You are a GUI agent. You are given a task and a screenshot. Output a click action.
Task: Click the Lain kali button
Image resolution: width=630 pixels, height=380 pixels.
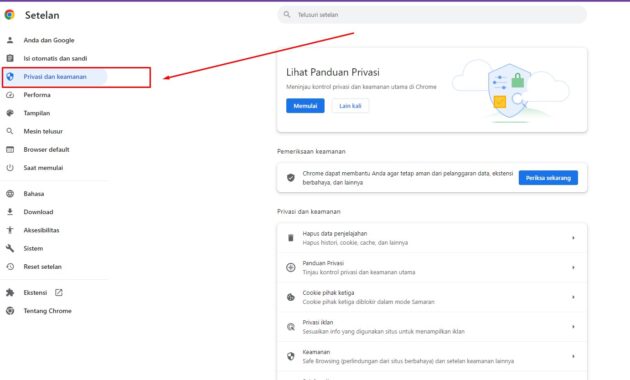click(350, 106)
